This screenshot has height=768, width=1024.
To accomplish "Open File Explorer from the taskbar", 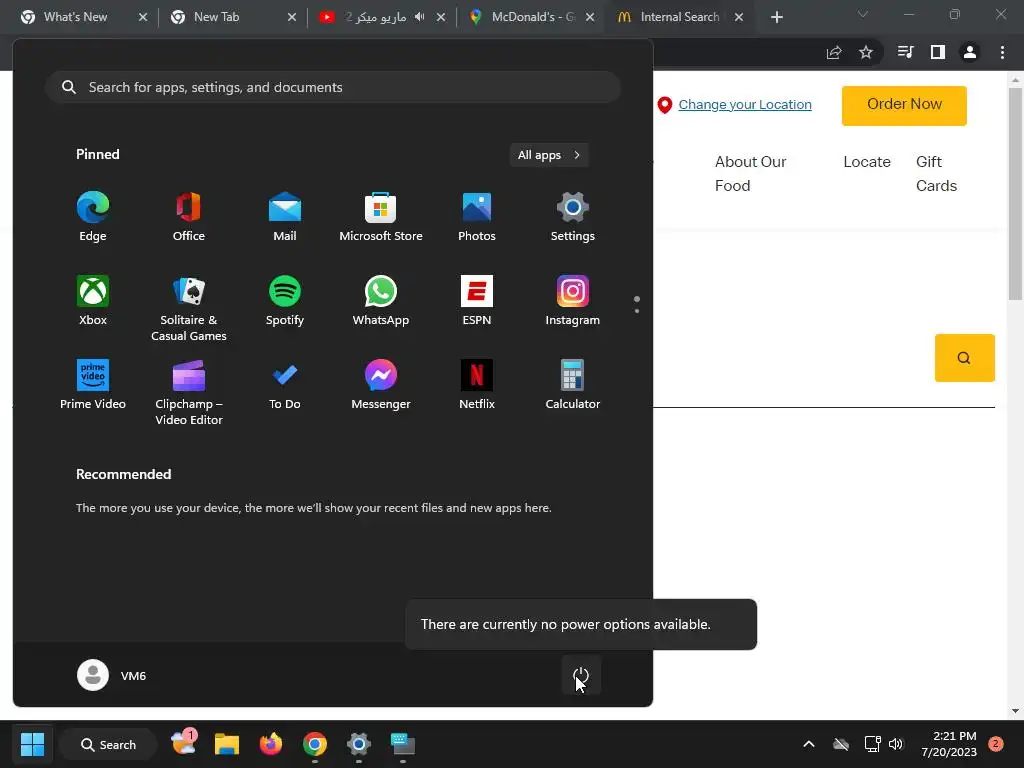I will pos(227,744).
